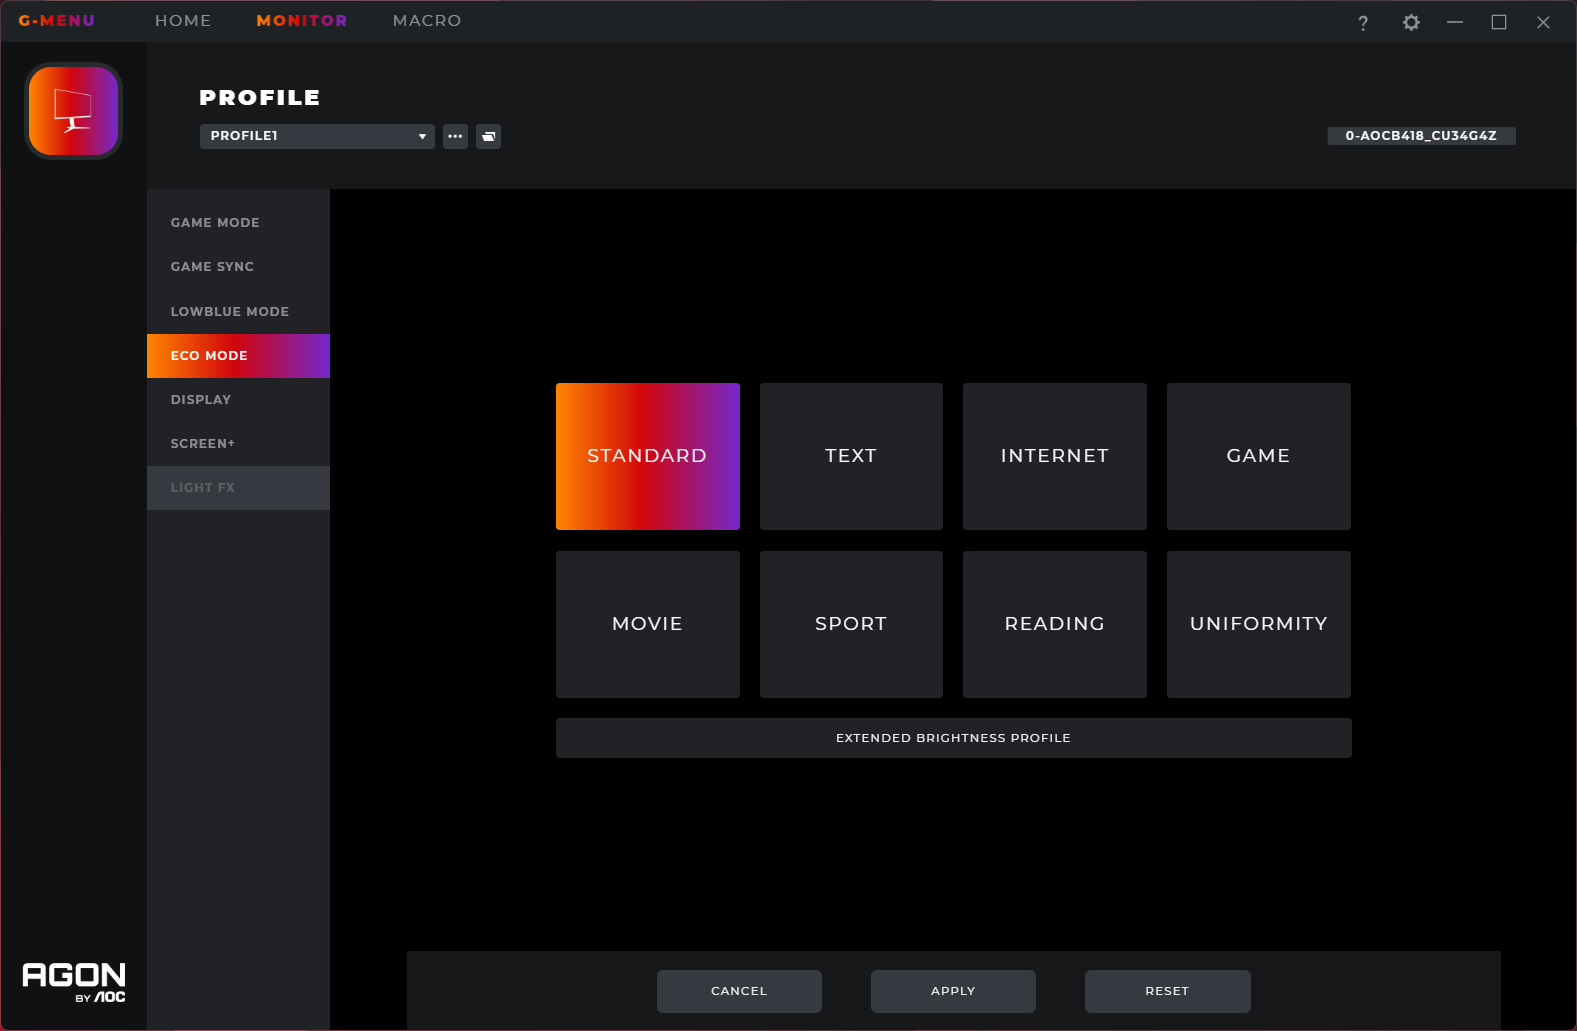Open the help question mark icon
Viewport: 1577px width, 1031px height.
click(x=1362, y=23)
